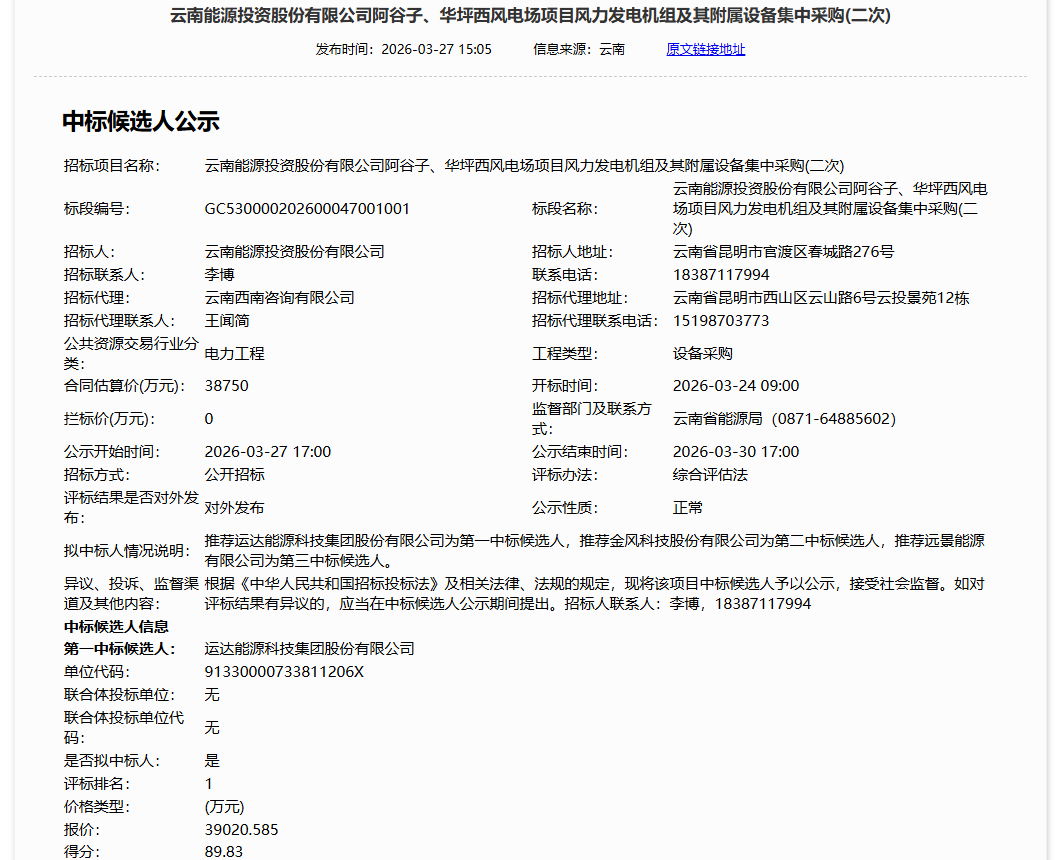The width and height of the screenshot is (1064, 860).
Task: Click the 拦标价 value 0
Action: coord(209,419)
